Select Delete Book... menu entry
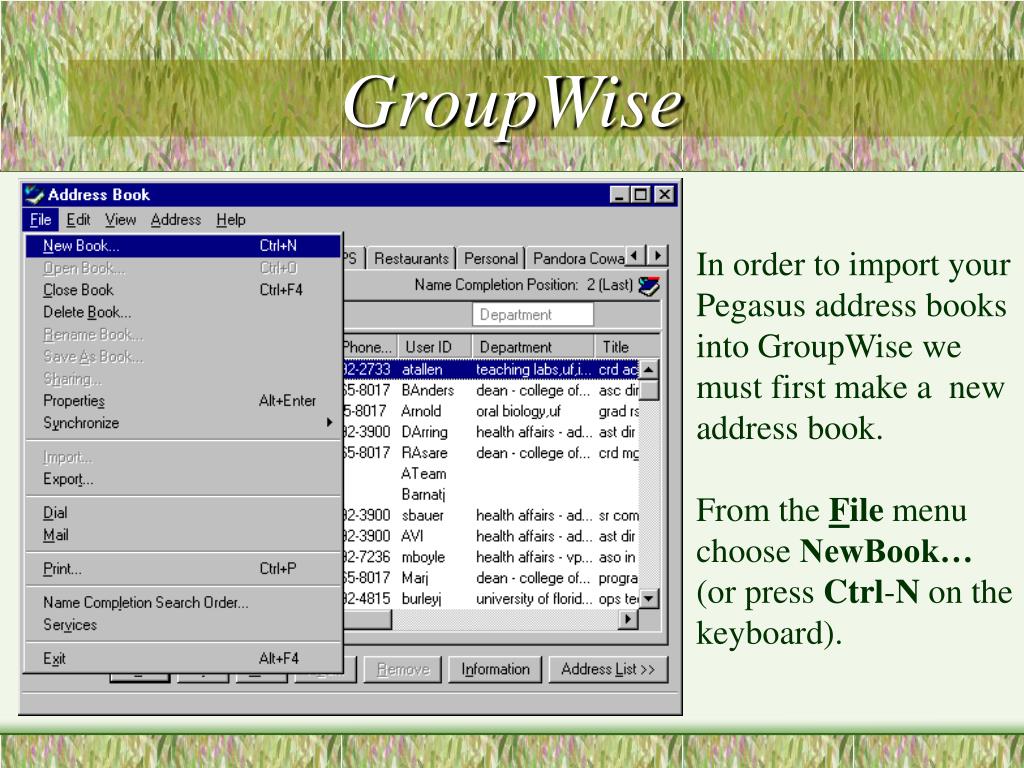This screenshot has width=1024, height=768. (184, 312)
